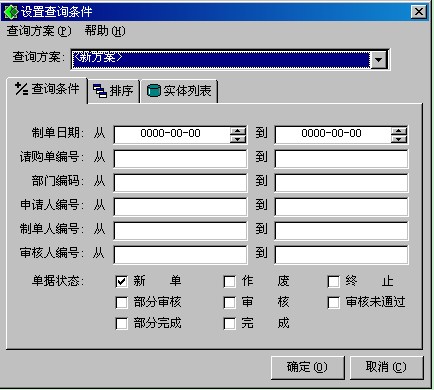Viewport: 434px width, 390px height.
Task: Confirm with the 确定(O) button
Action: 307,367
